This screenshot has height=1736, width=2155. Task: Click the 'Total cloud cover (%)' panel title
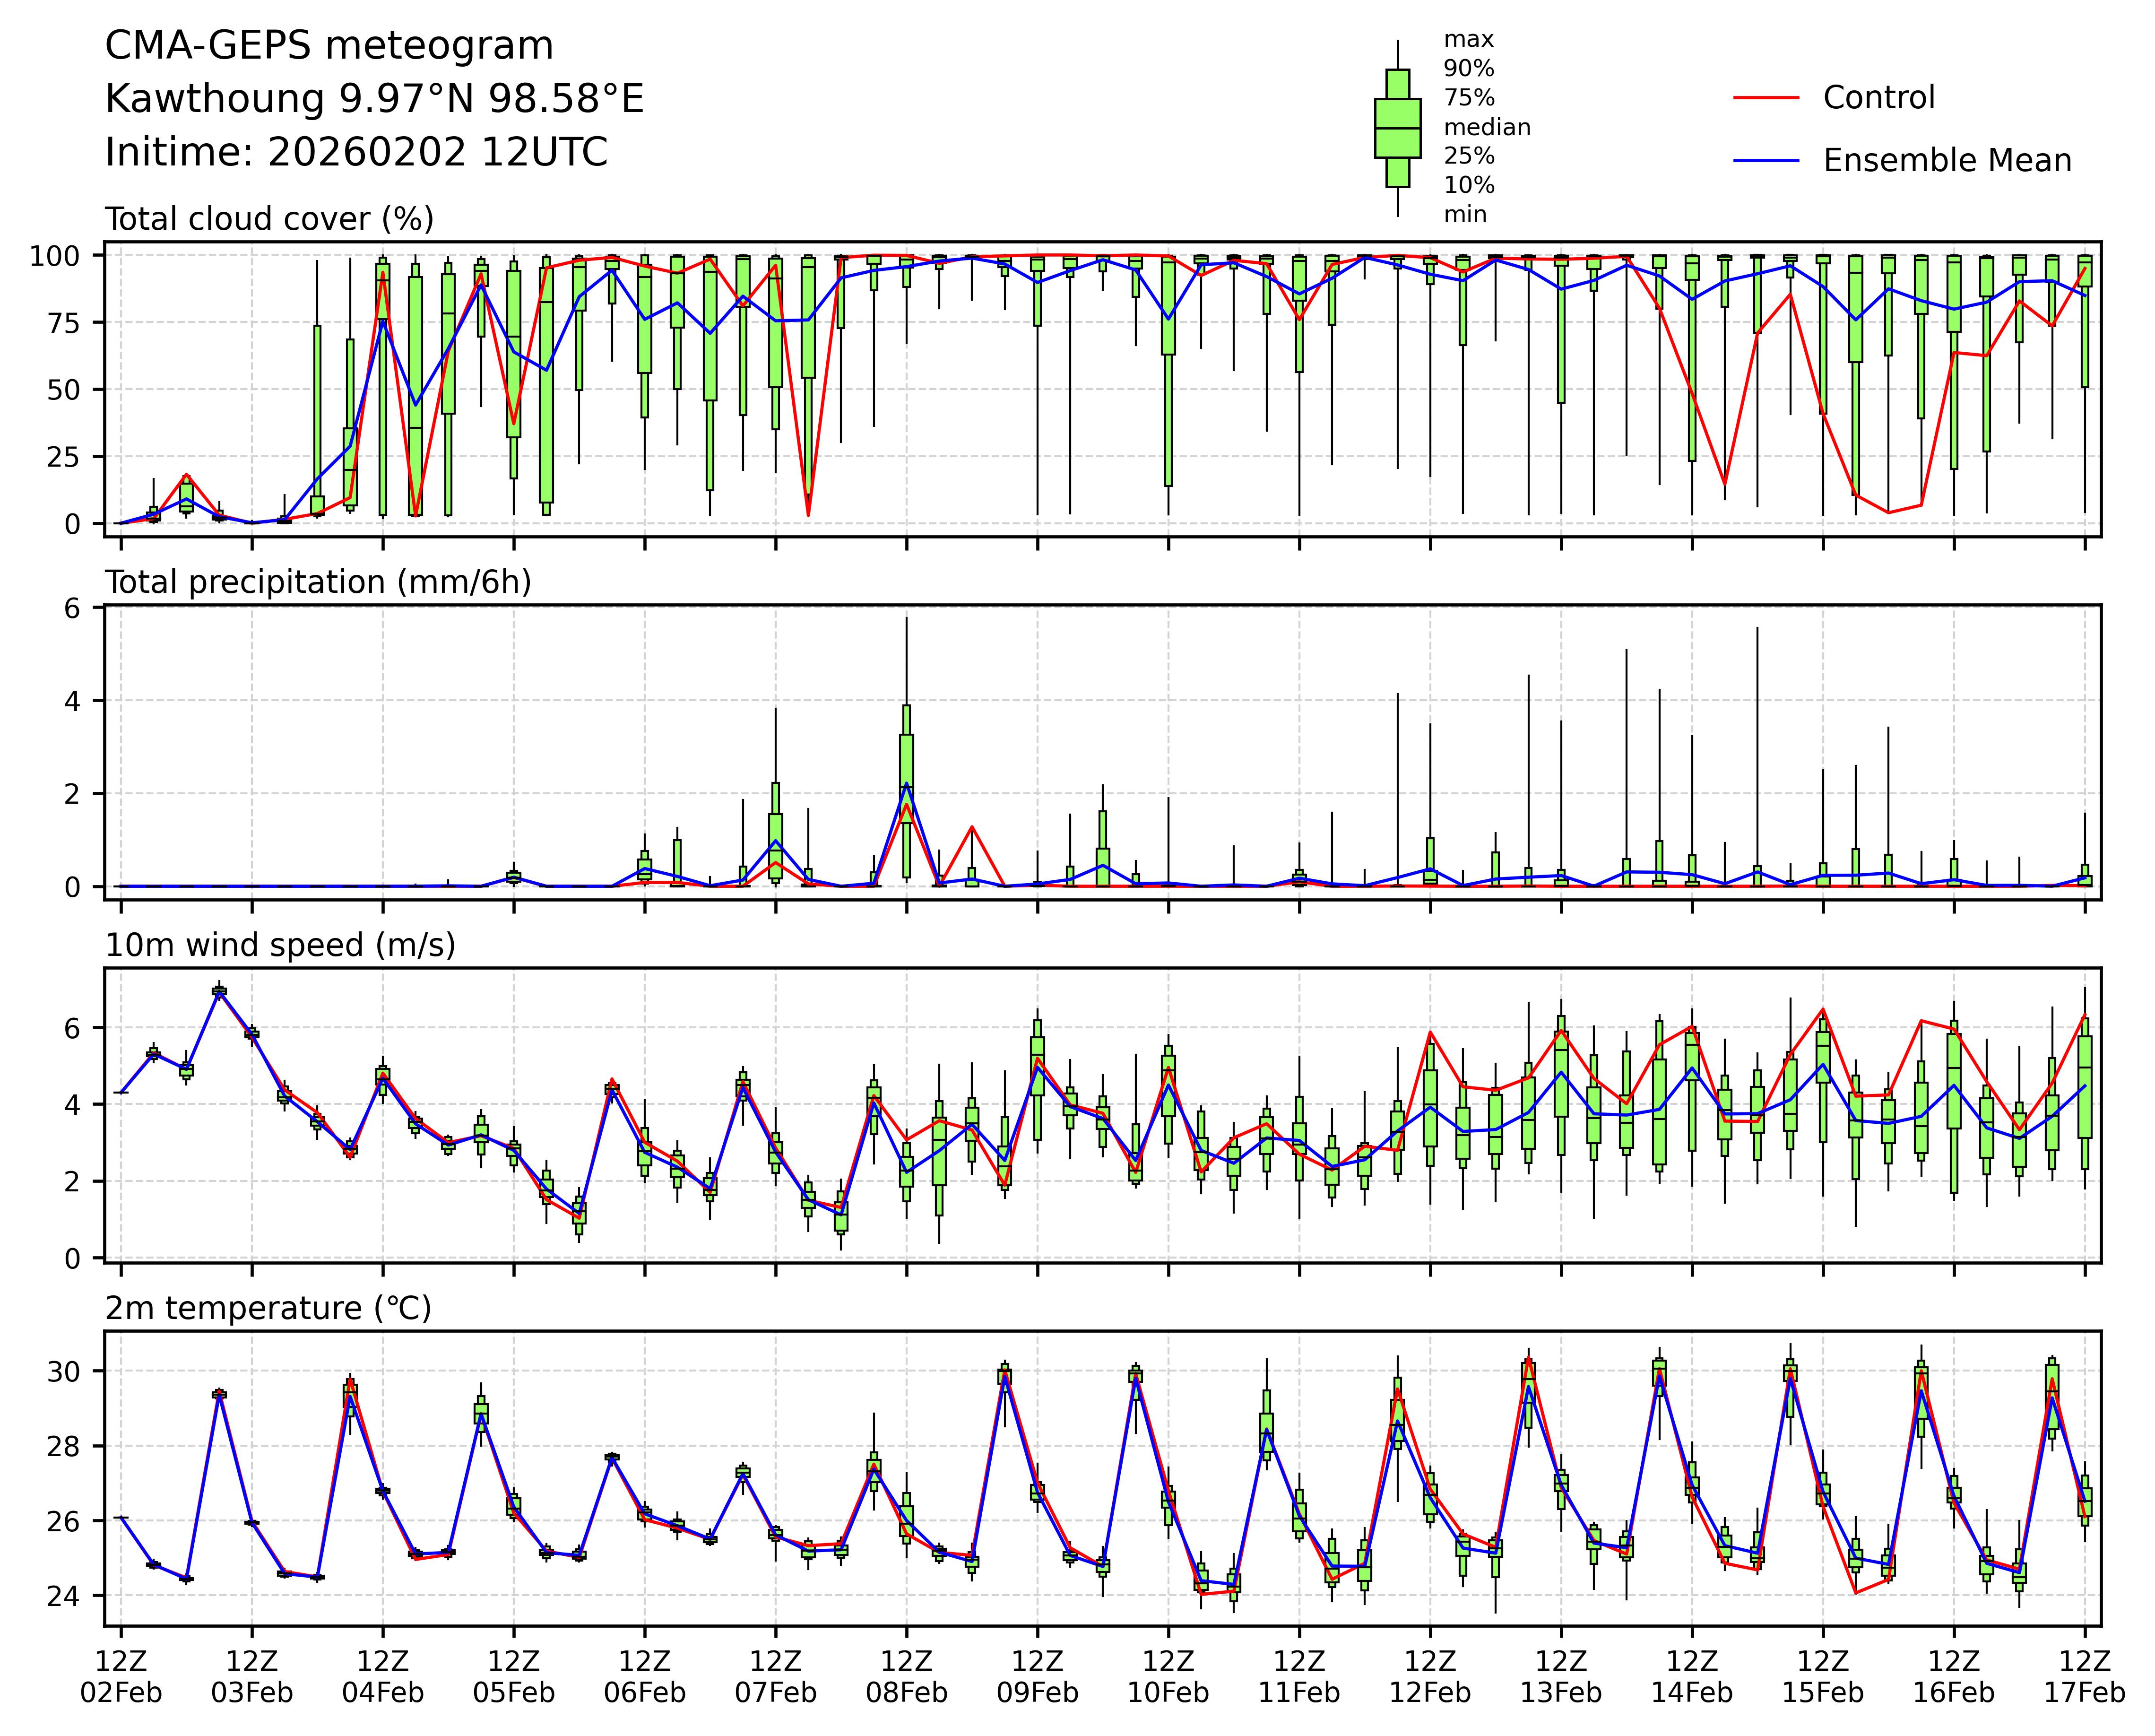[269, 219]
